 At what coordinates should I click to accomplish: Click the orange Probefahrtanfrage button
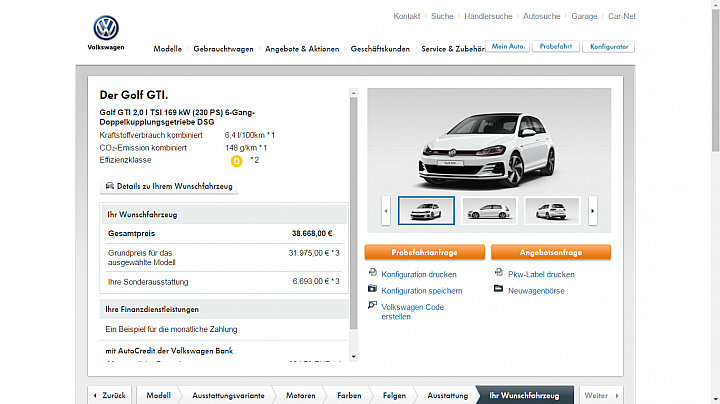coord(425,252)
